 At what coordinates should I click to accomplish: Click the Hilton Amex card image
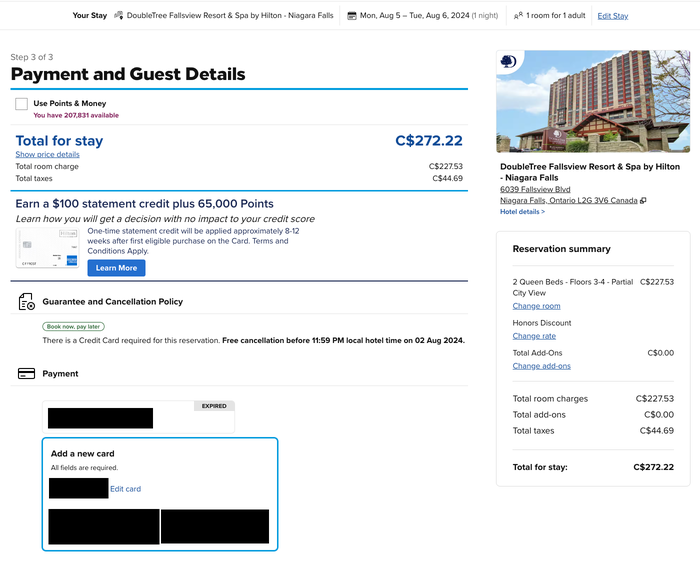point(47,248)
